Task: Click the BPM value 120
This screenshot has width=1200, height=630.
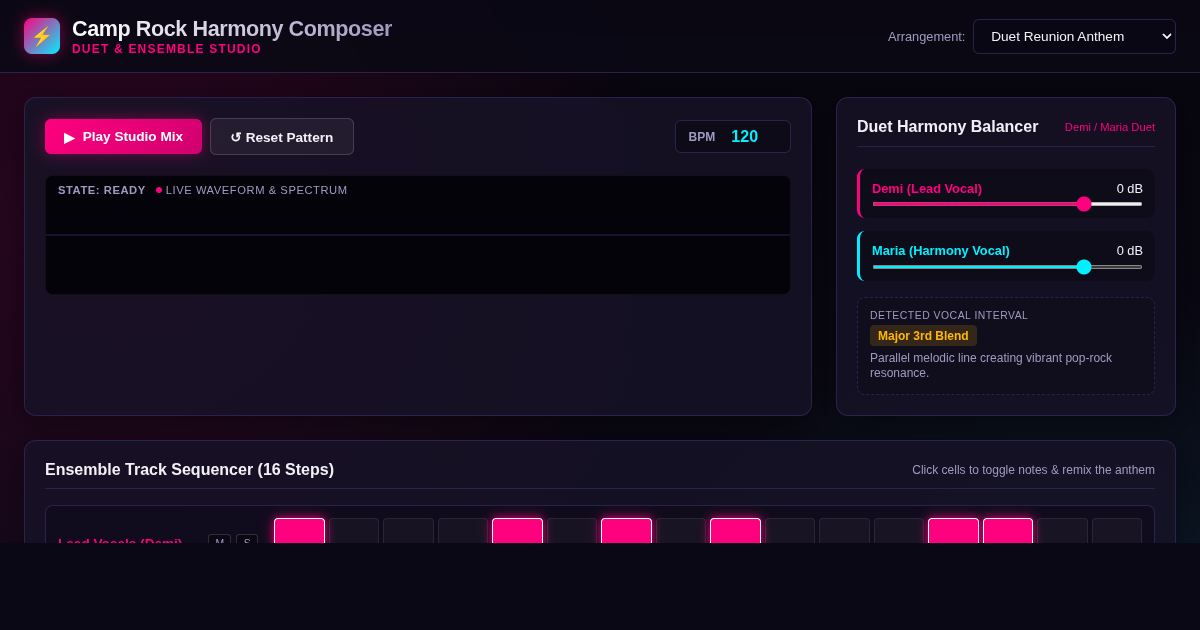Action: coord(744,137)
